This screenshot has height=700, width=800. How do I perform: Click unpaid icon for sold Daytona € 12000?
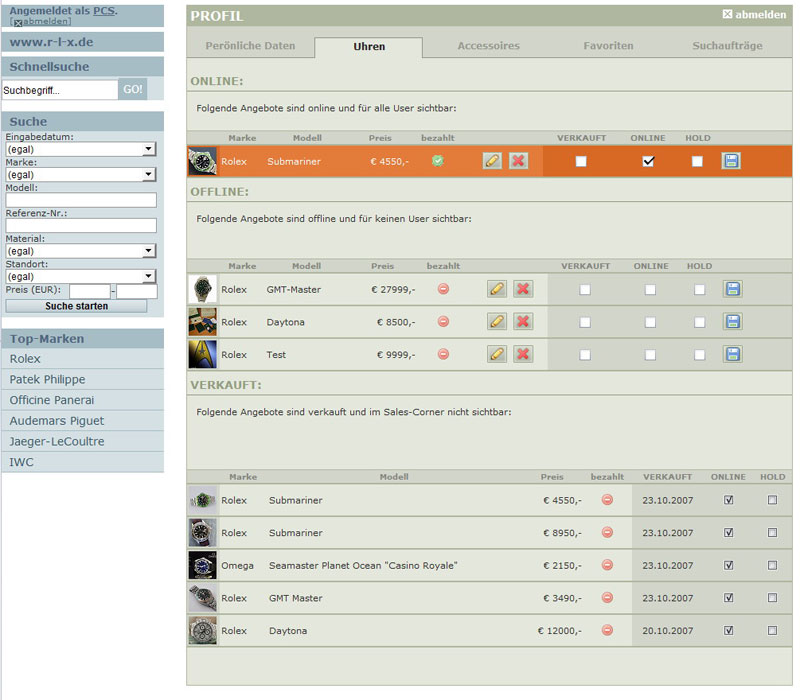pos(607,631)
